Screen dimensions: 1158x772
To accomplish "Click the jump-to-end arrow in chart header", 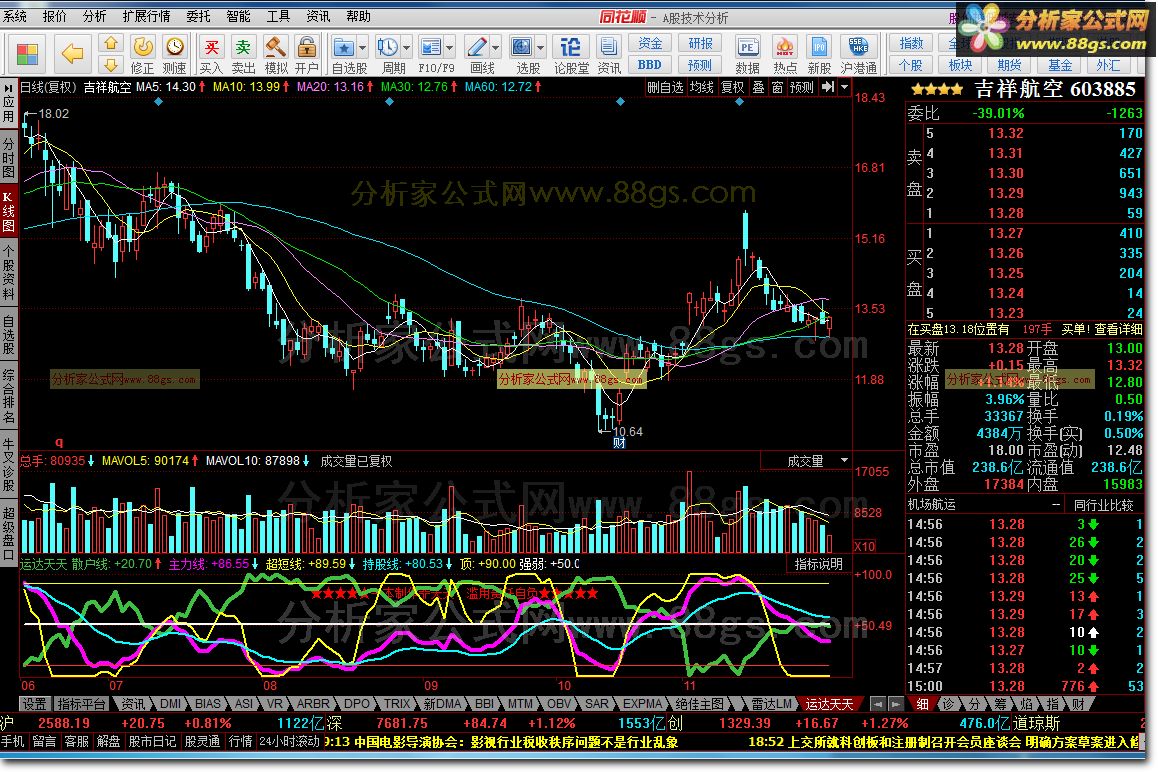I will coord(828,87).
